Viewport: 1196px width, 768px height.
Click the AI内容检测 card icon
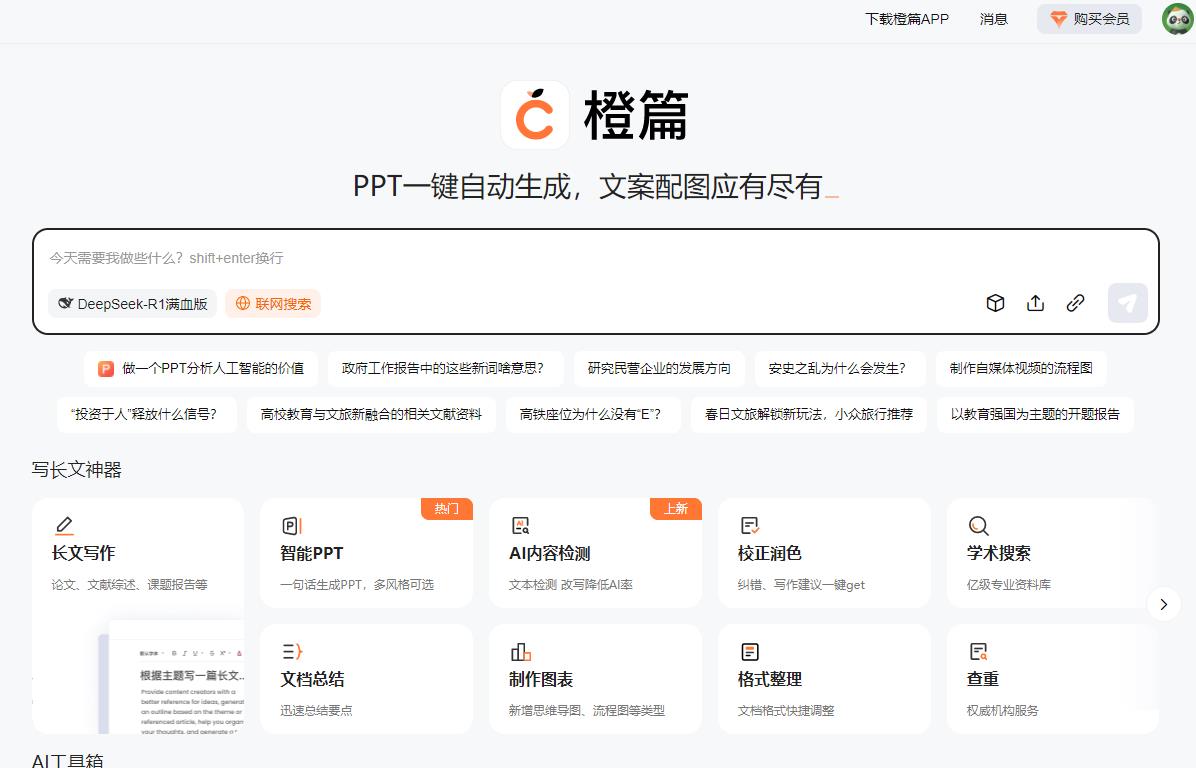click(x=520, y=525)
